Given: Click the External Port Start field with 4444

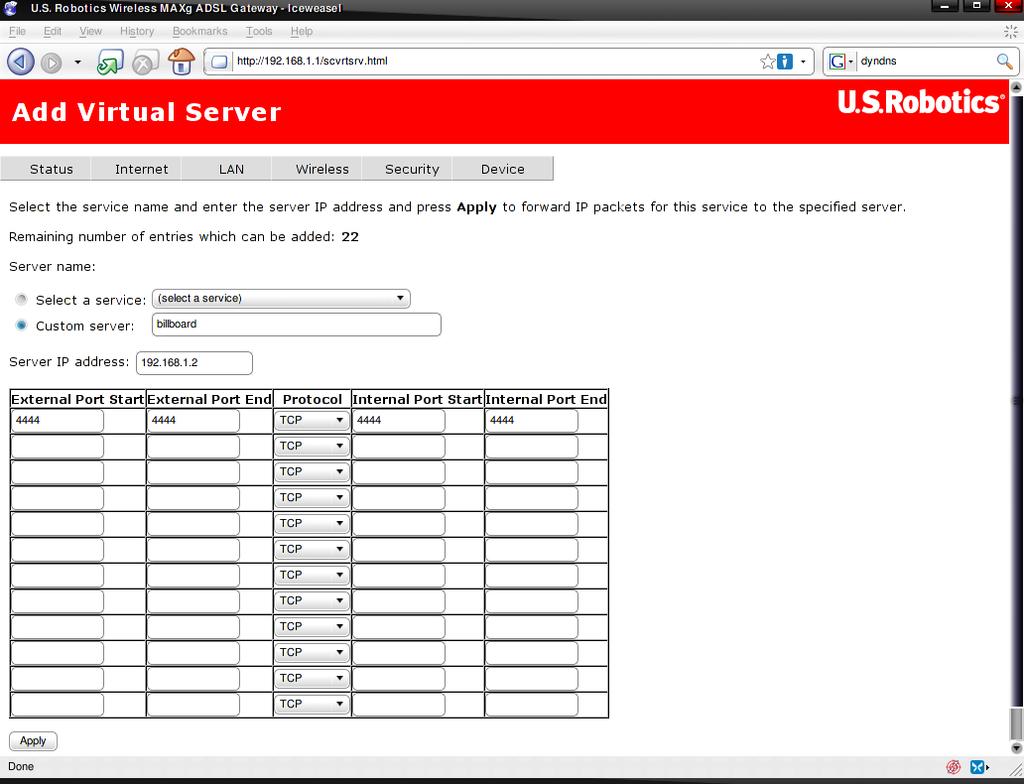Looking at the screenshot, I should pos(57,421).
